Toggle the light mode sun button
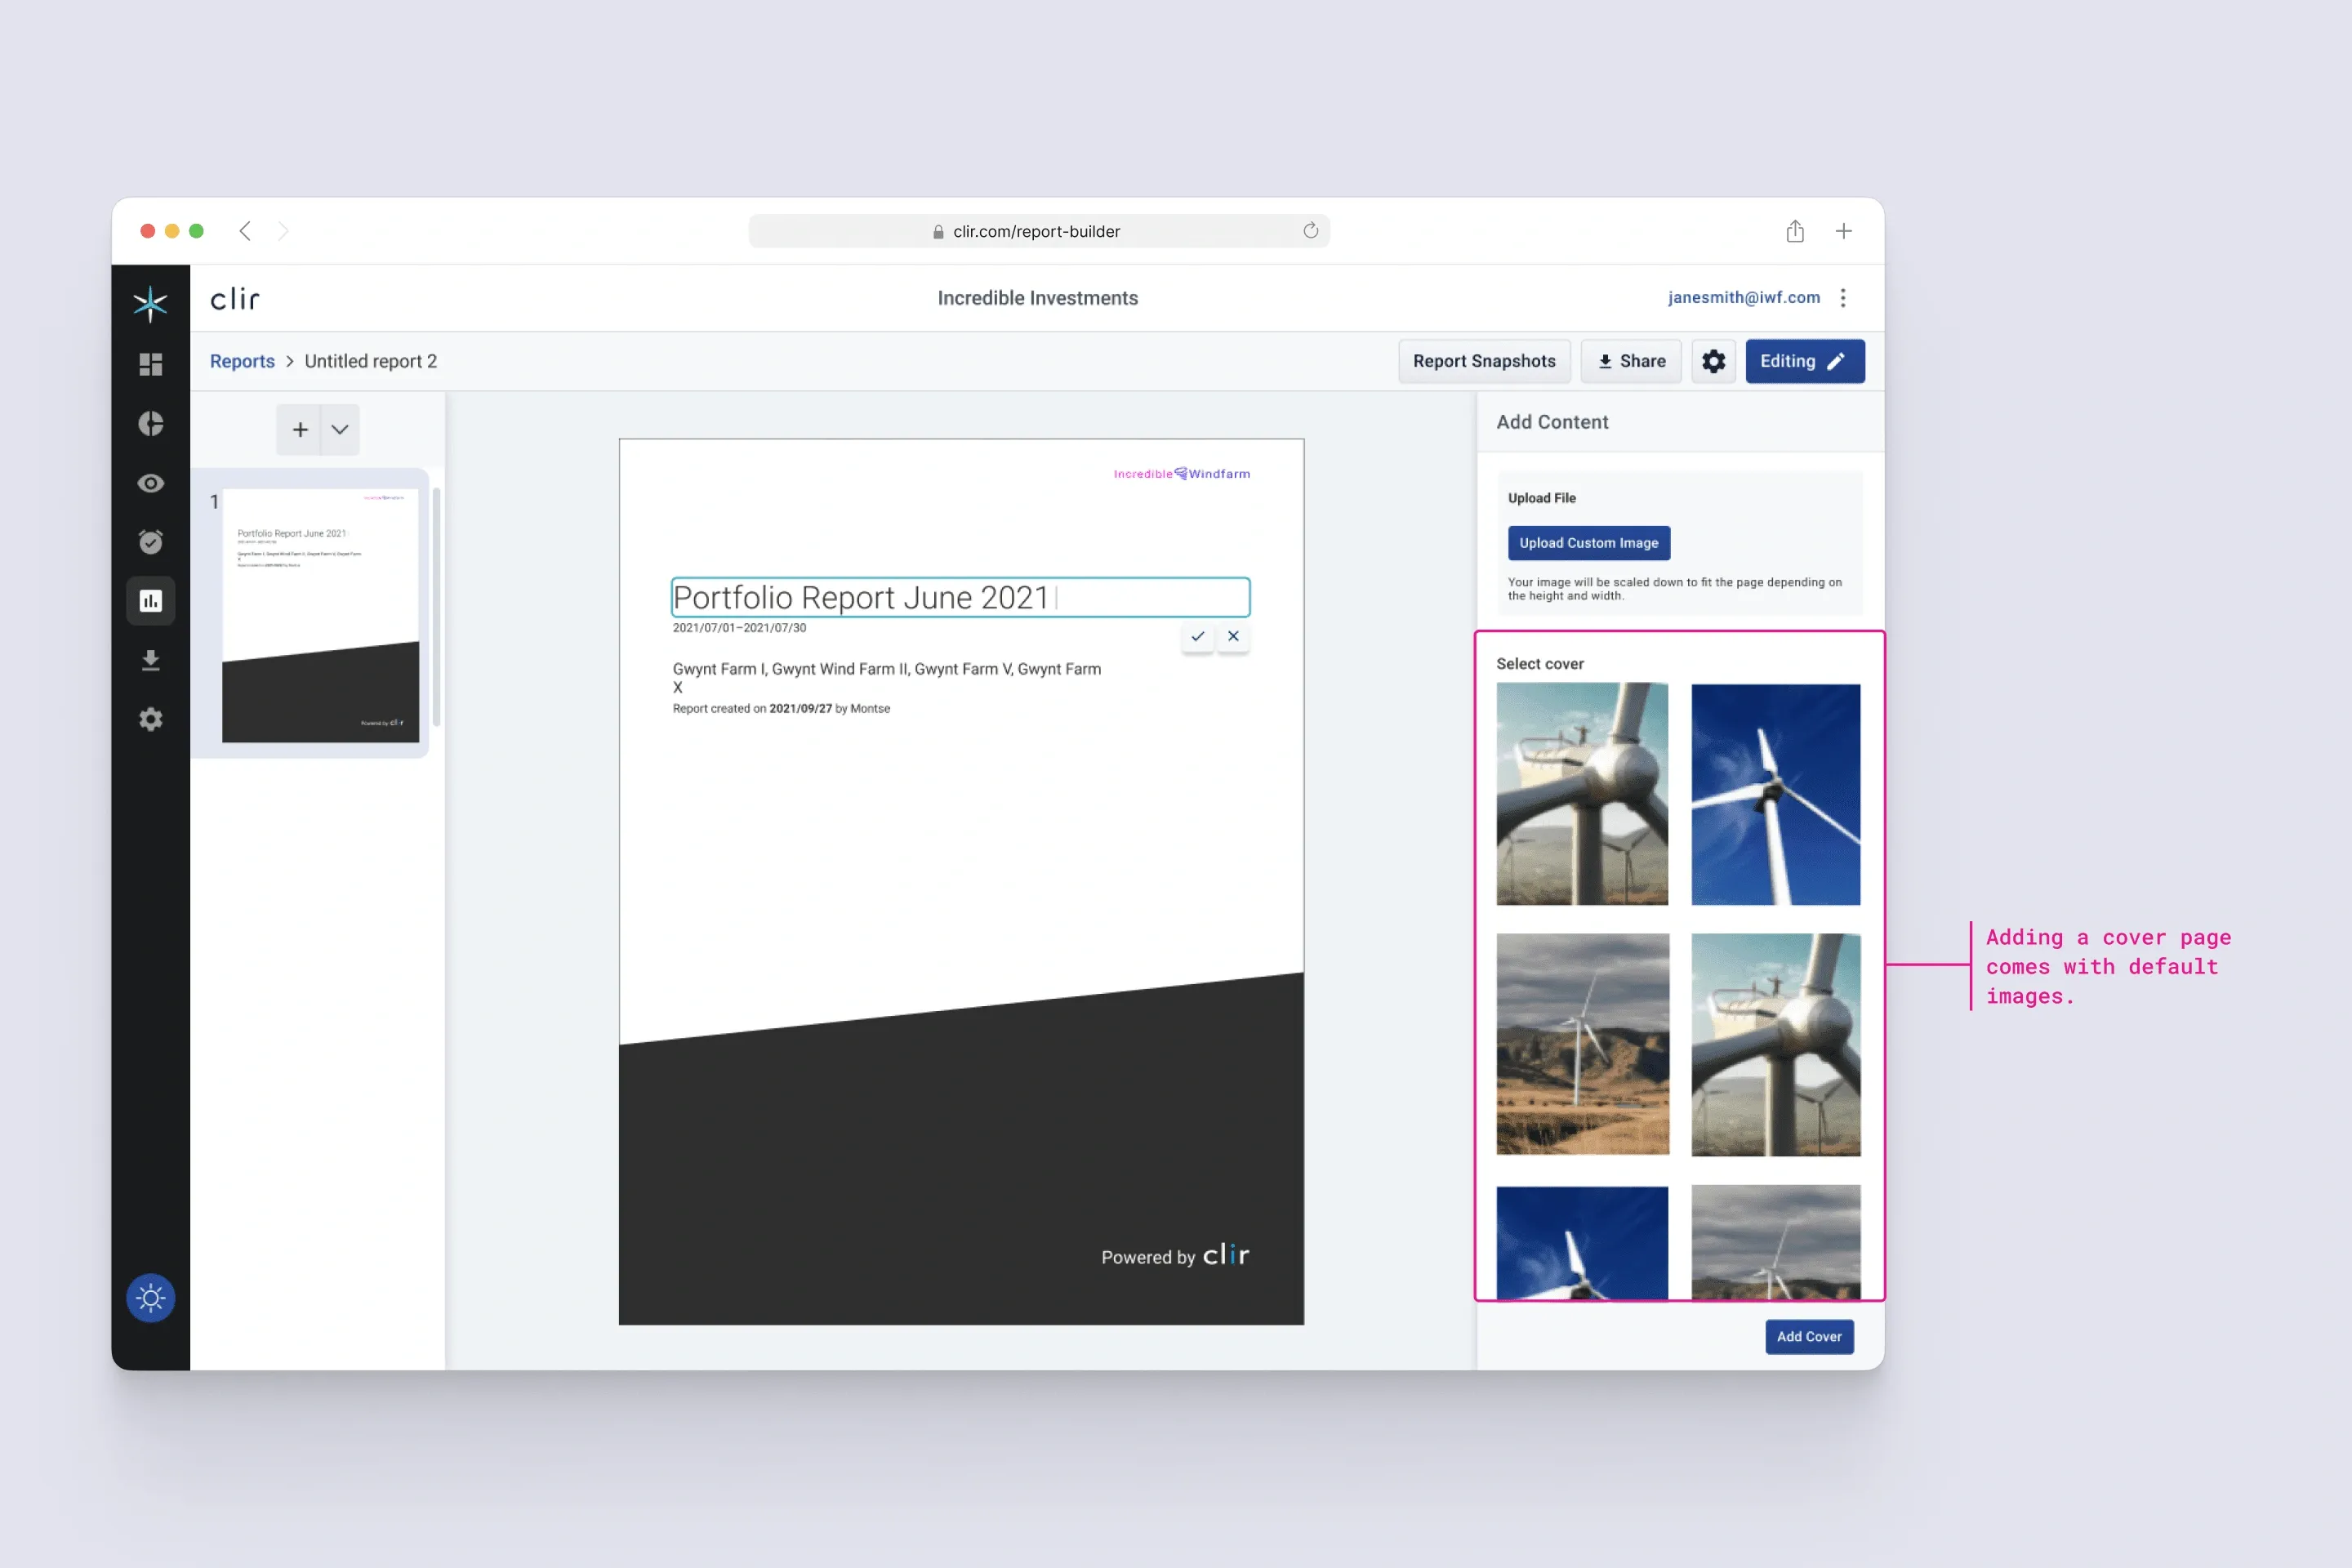The width and height of the screenshot is (2352, 1568). 150,1298
